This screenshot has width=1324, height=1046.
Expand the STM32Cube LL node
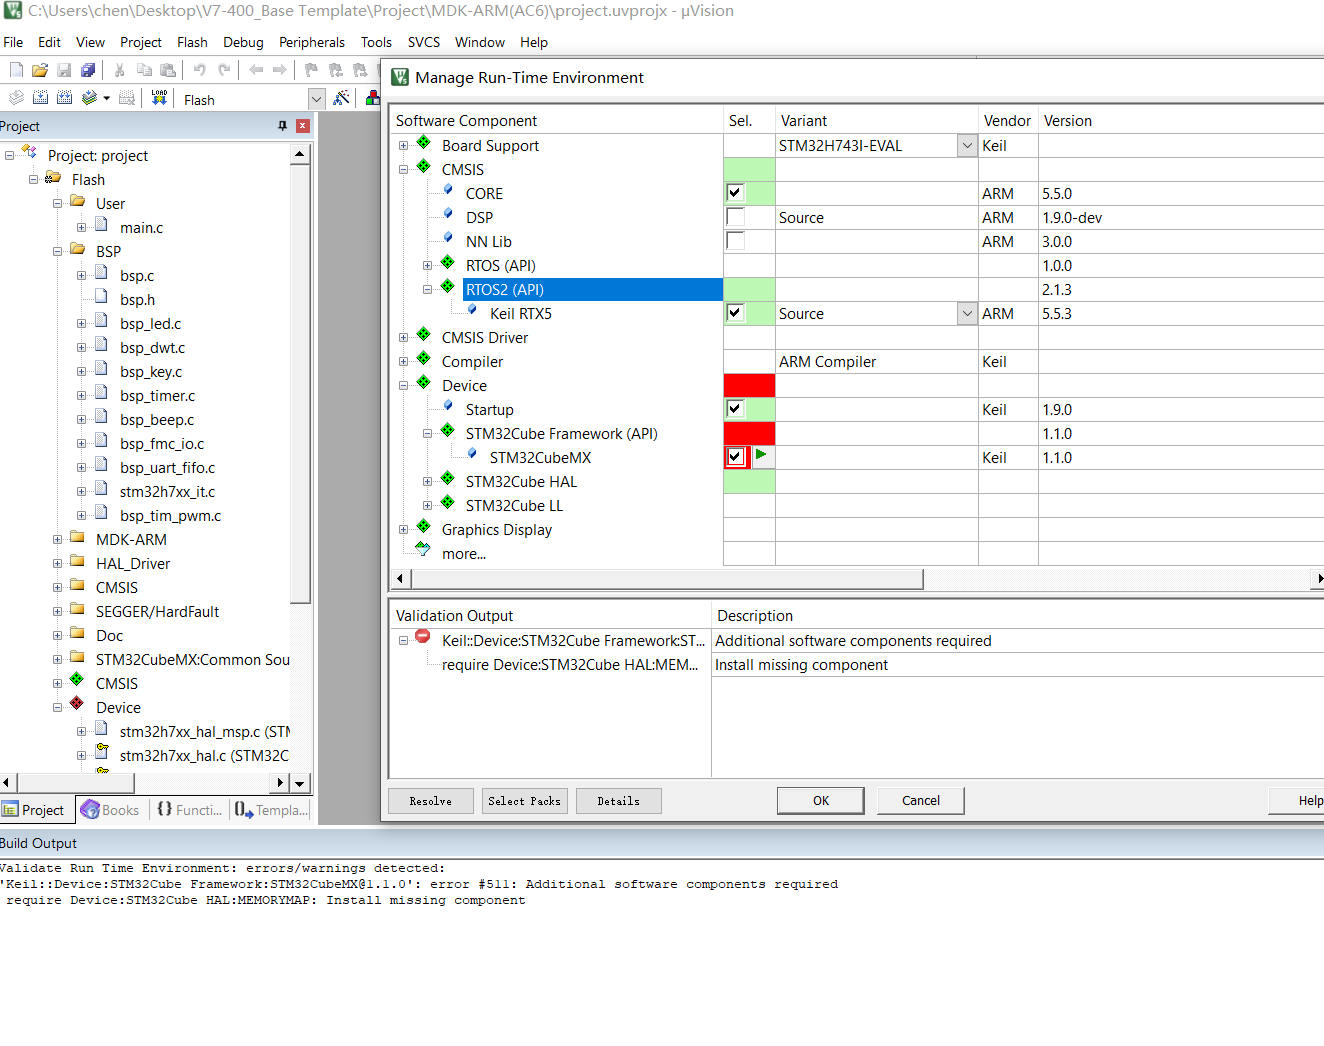(x=428, y=505)
